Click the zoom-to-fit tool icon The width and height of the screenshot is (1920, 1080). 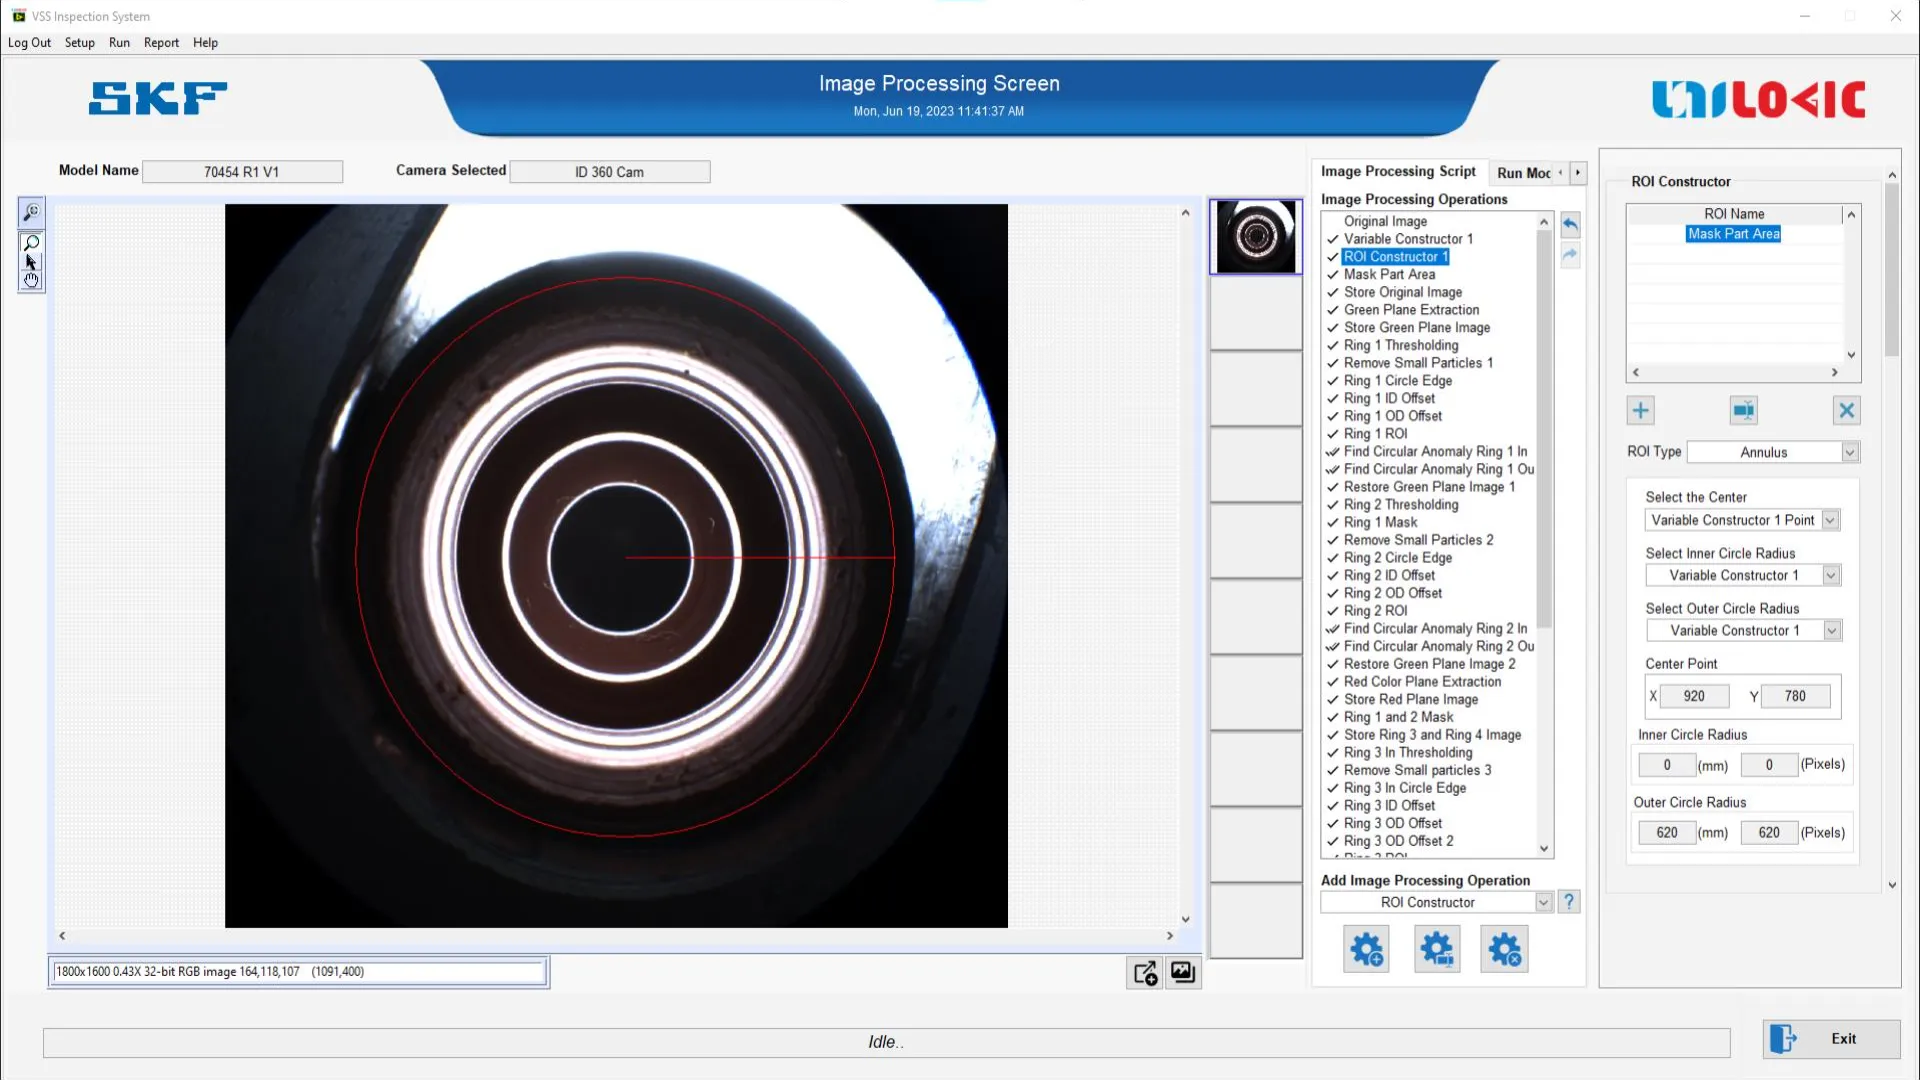tap(31, 212)
